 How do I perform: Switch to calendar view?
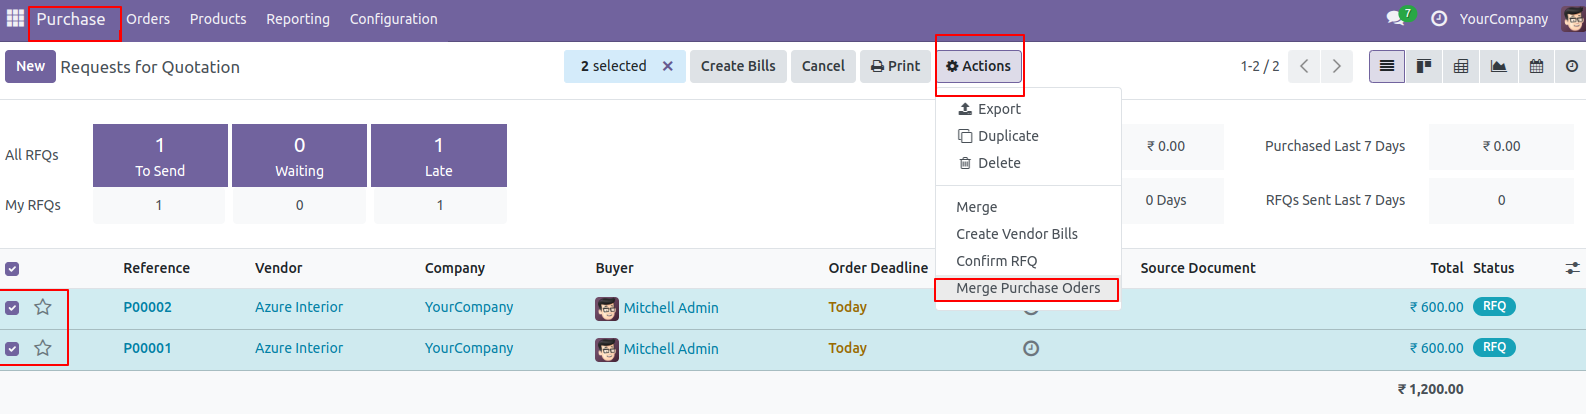pos(1536,66)
